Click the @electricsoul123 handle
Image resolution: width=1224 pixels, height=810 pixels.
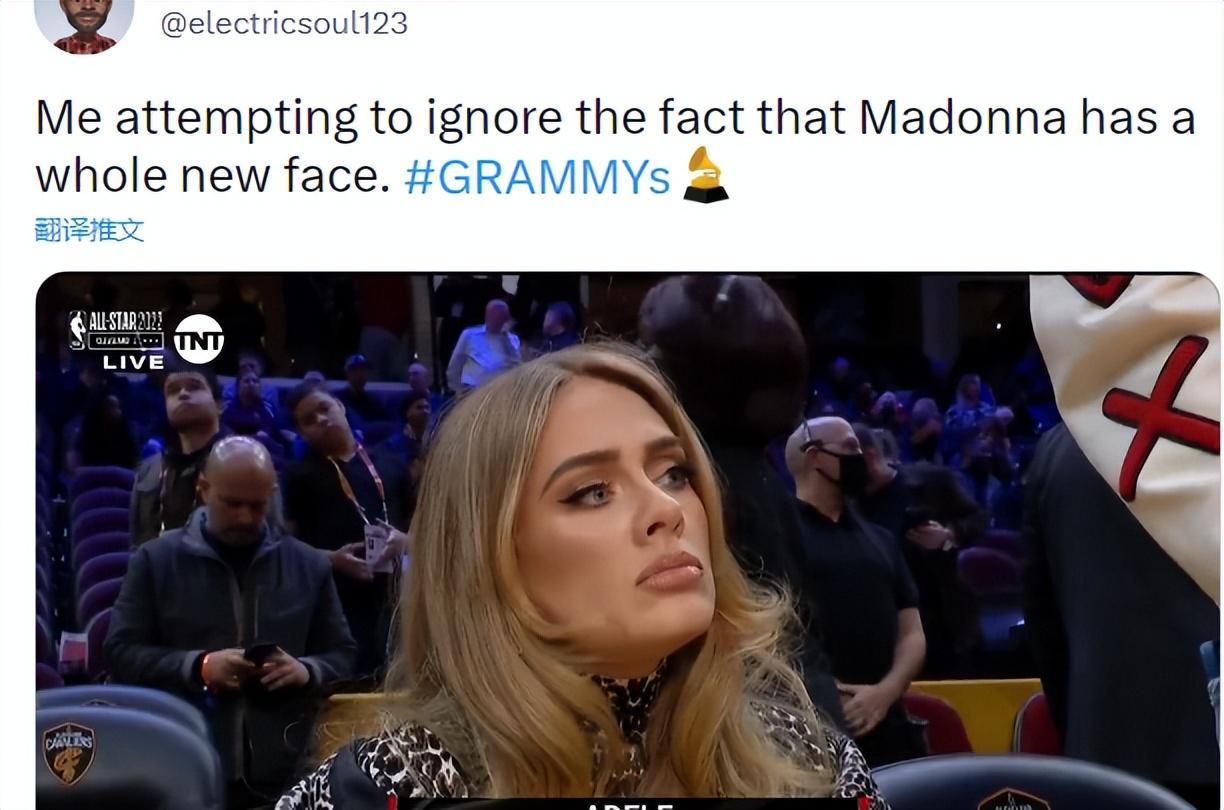284,22
